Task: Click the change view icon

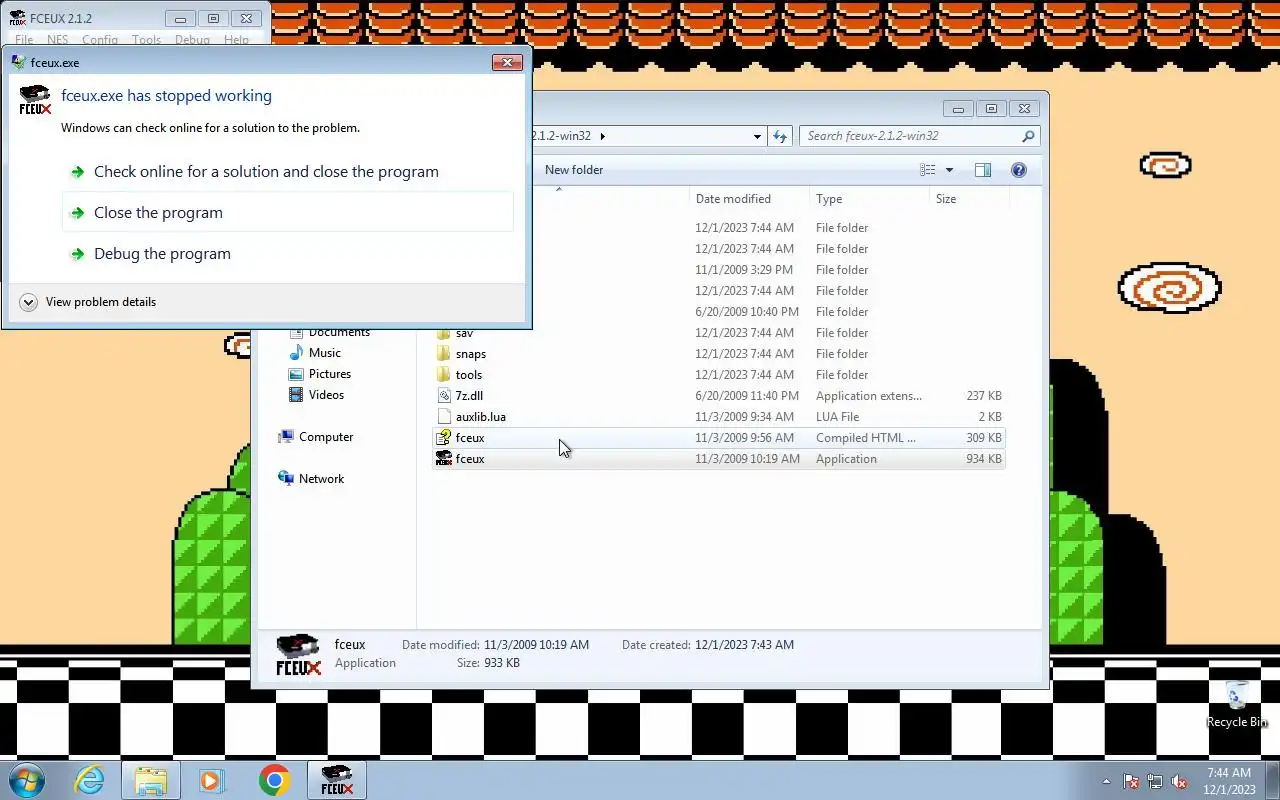Action: coord(928,170)
